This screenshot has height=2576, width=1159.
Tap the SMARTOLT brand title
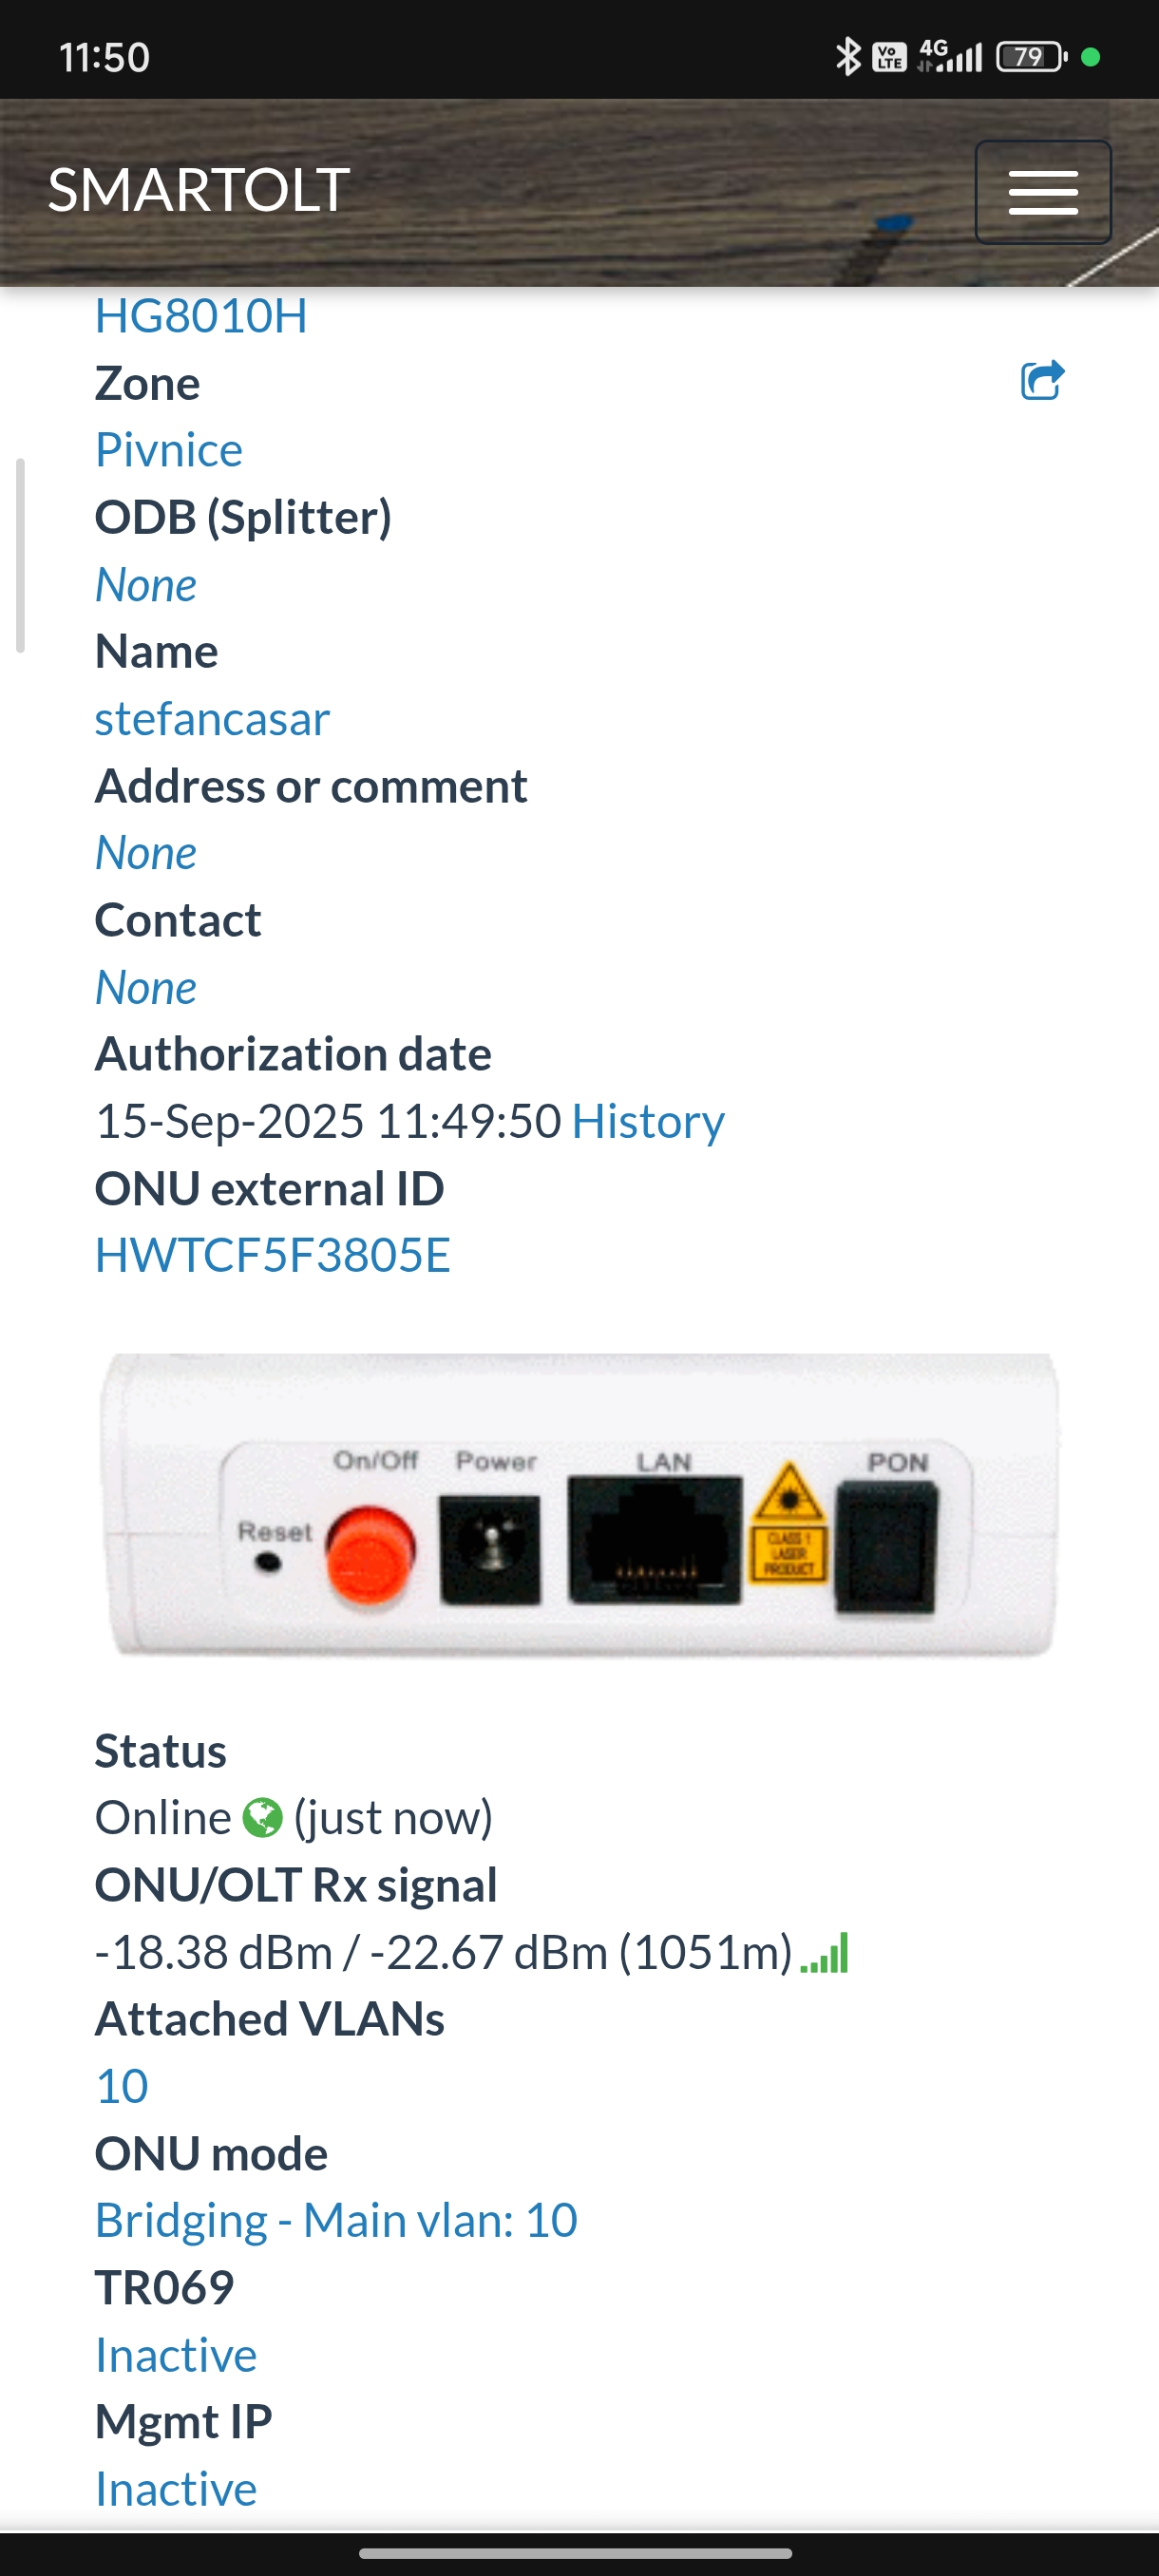[x=199, y=190]
